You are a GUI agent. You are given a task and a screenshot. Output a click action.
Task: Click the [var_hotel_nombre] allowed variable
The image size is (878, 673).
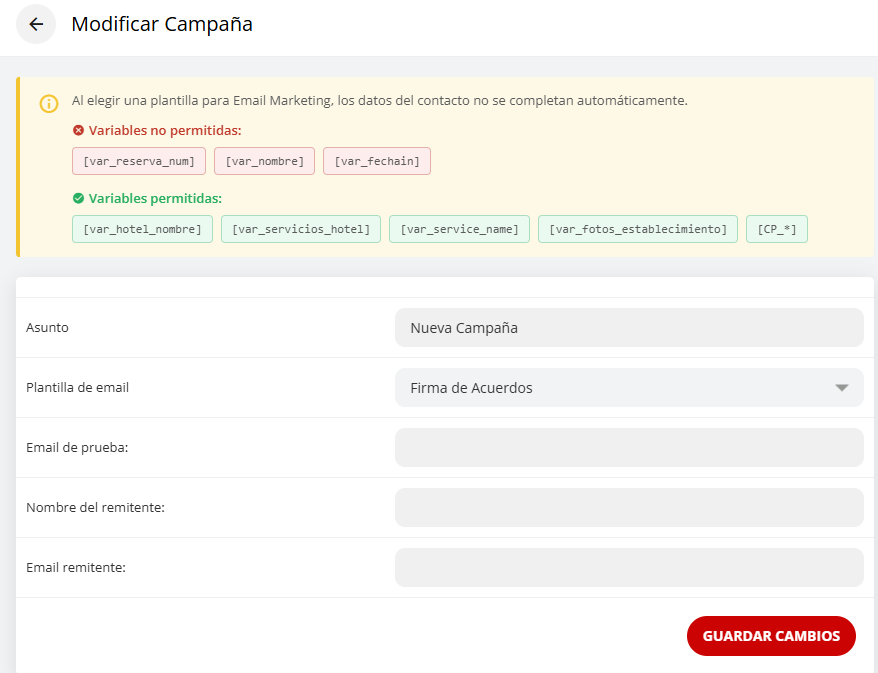tap(142, 229)
